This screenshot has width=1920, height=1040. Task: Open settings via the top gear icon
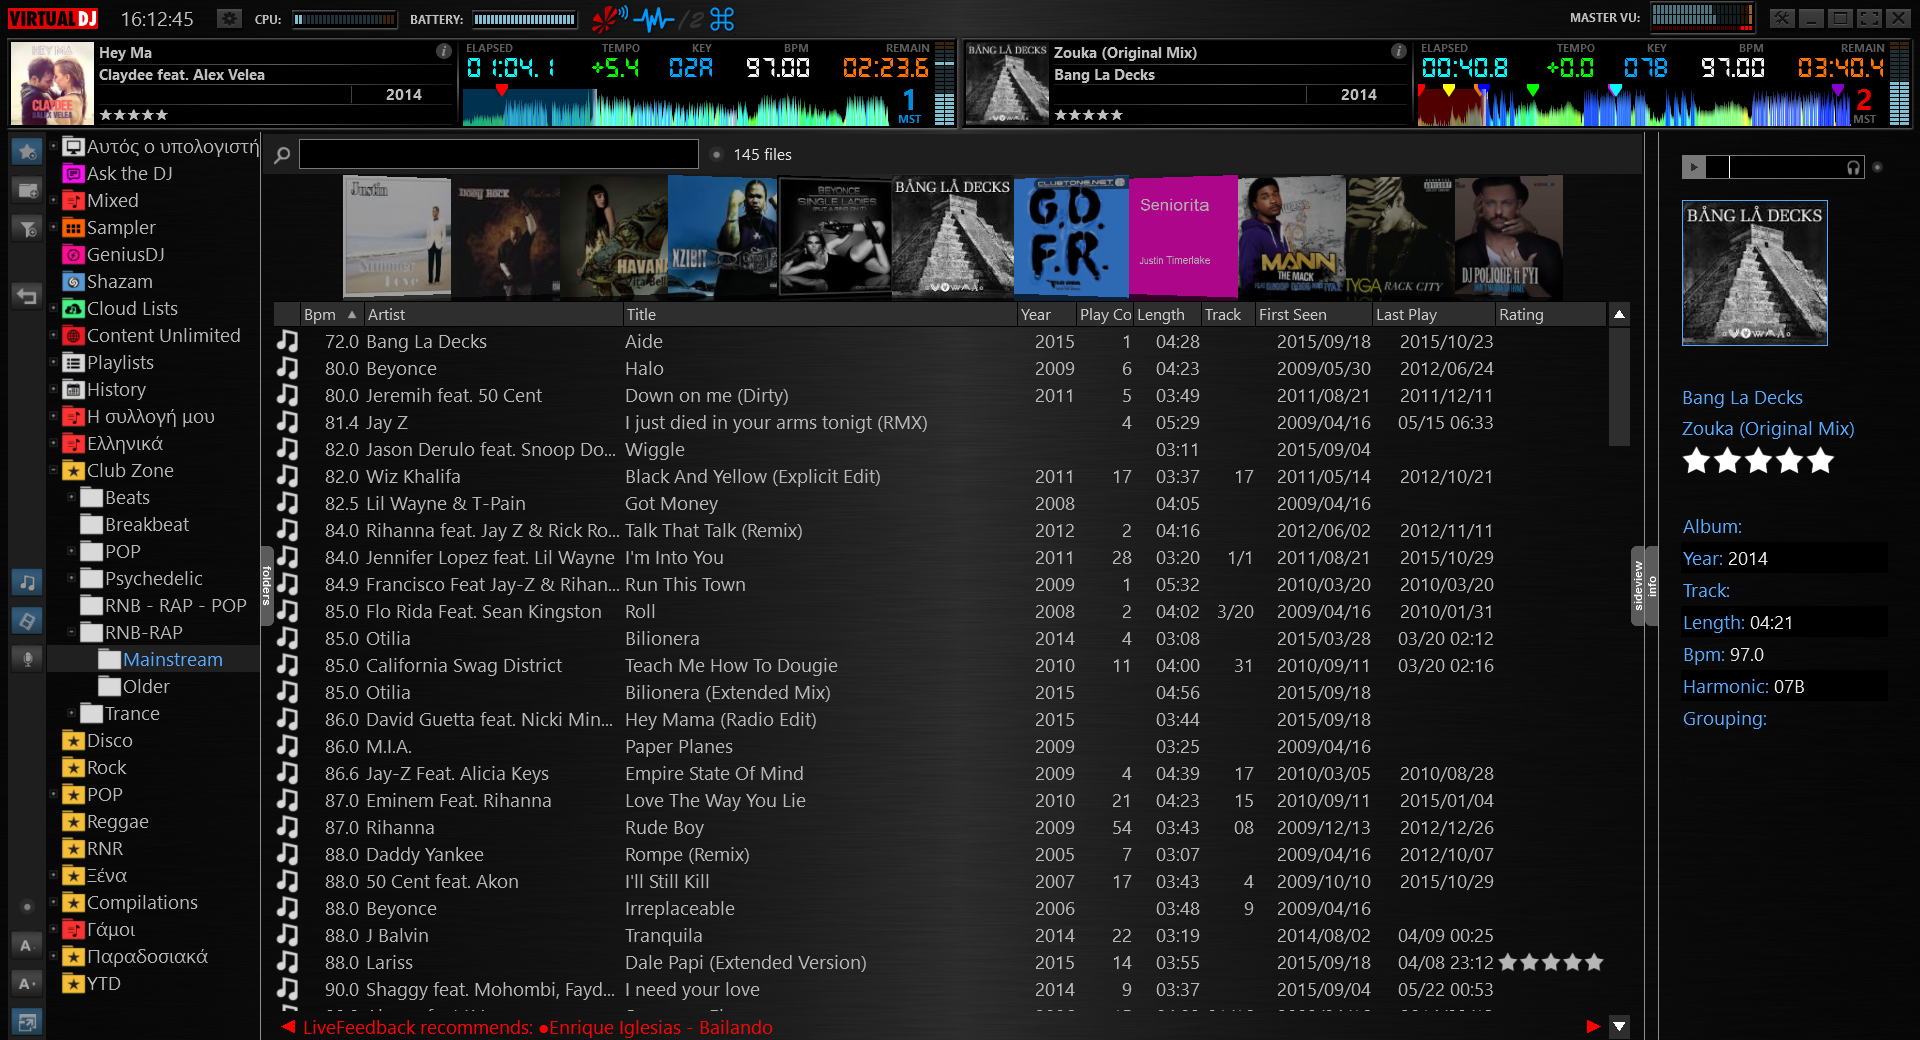click(229, 19)
